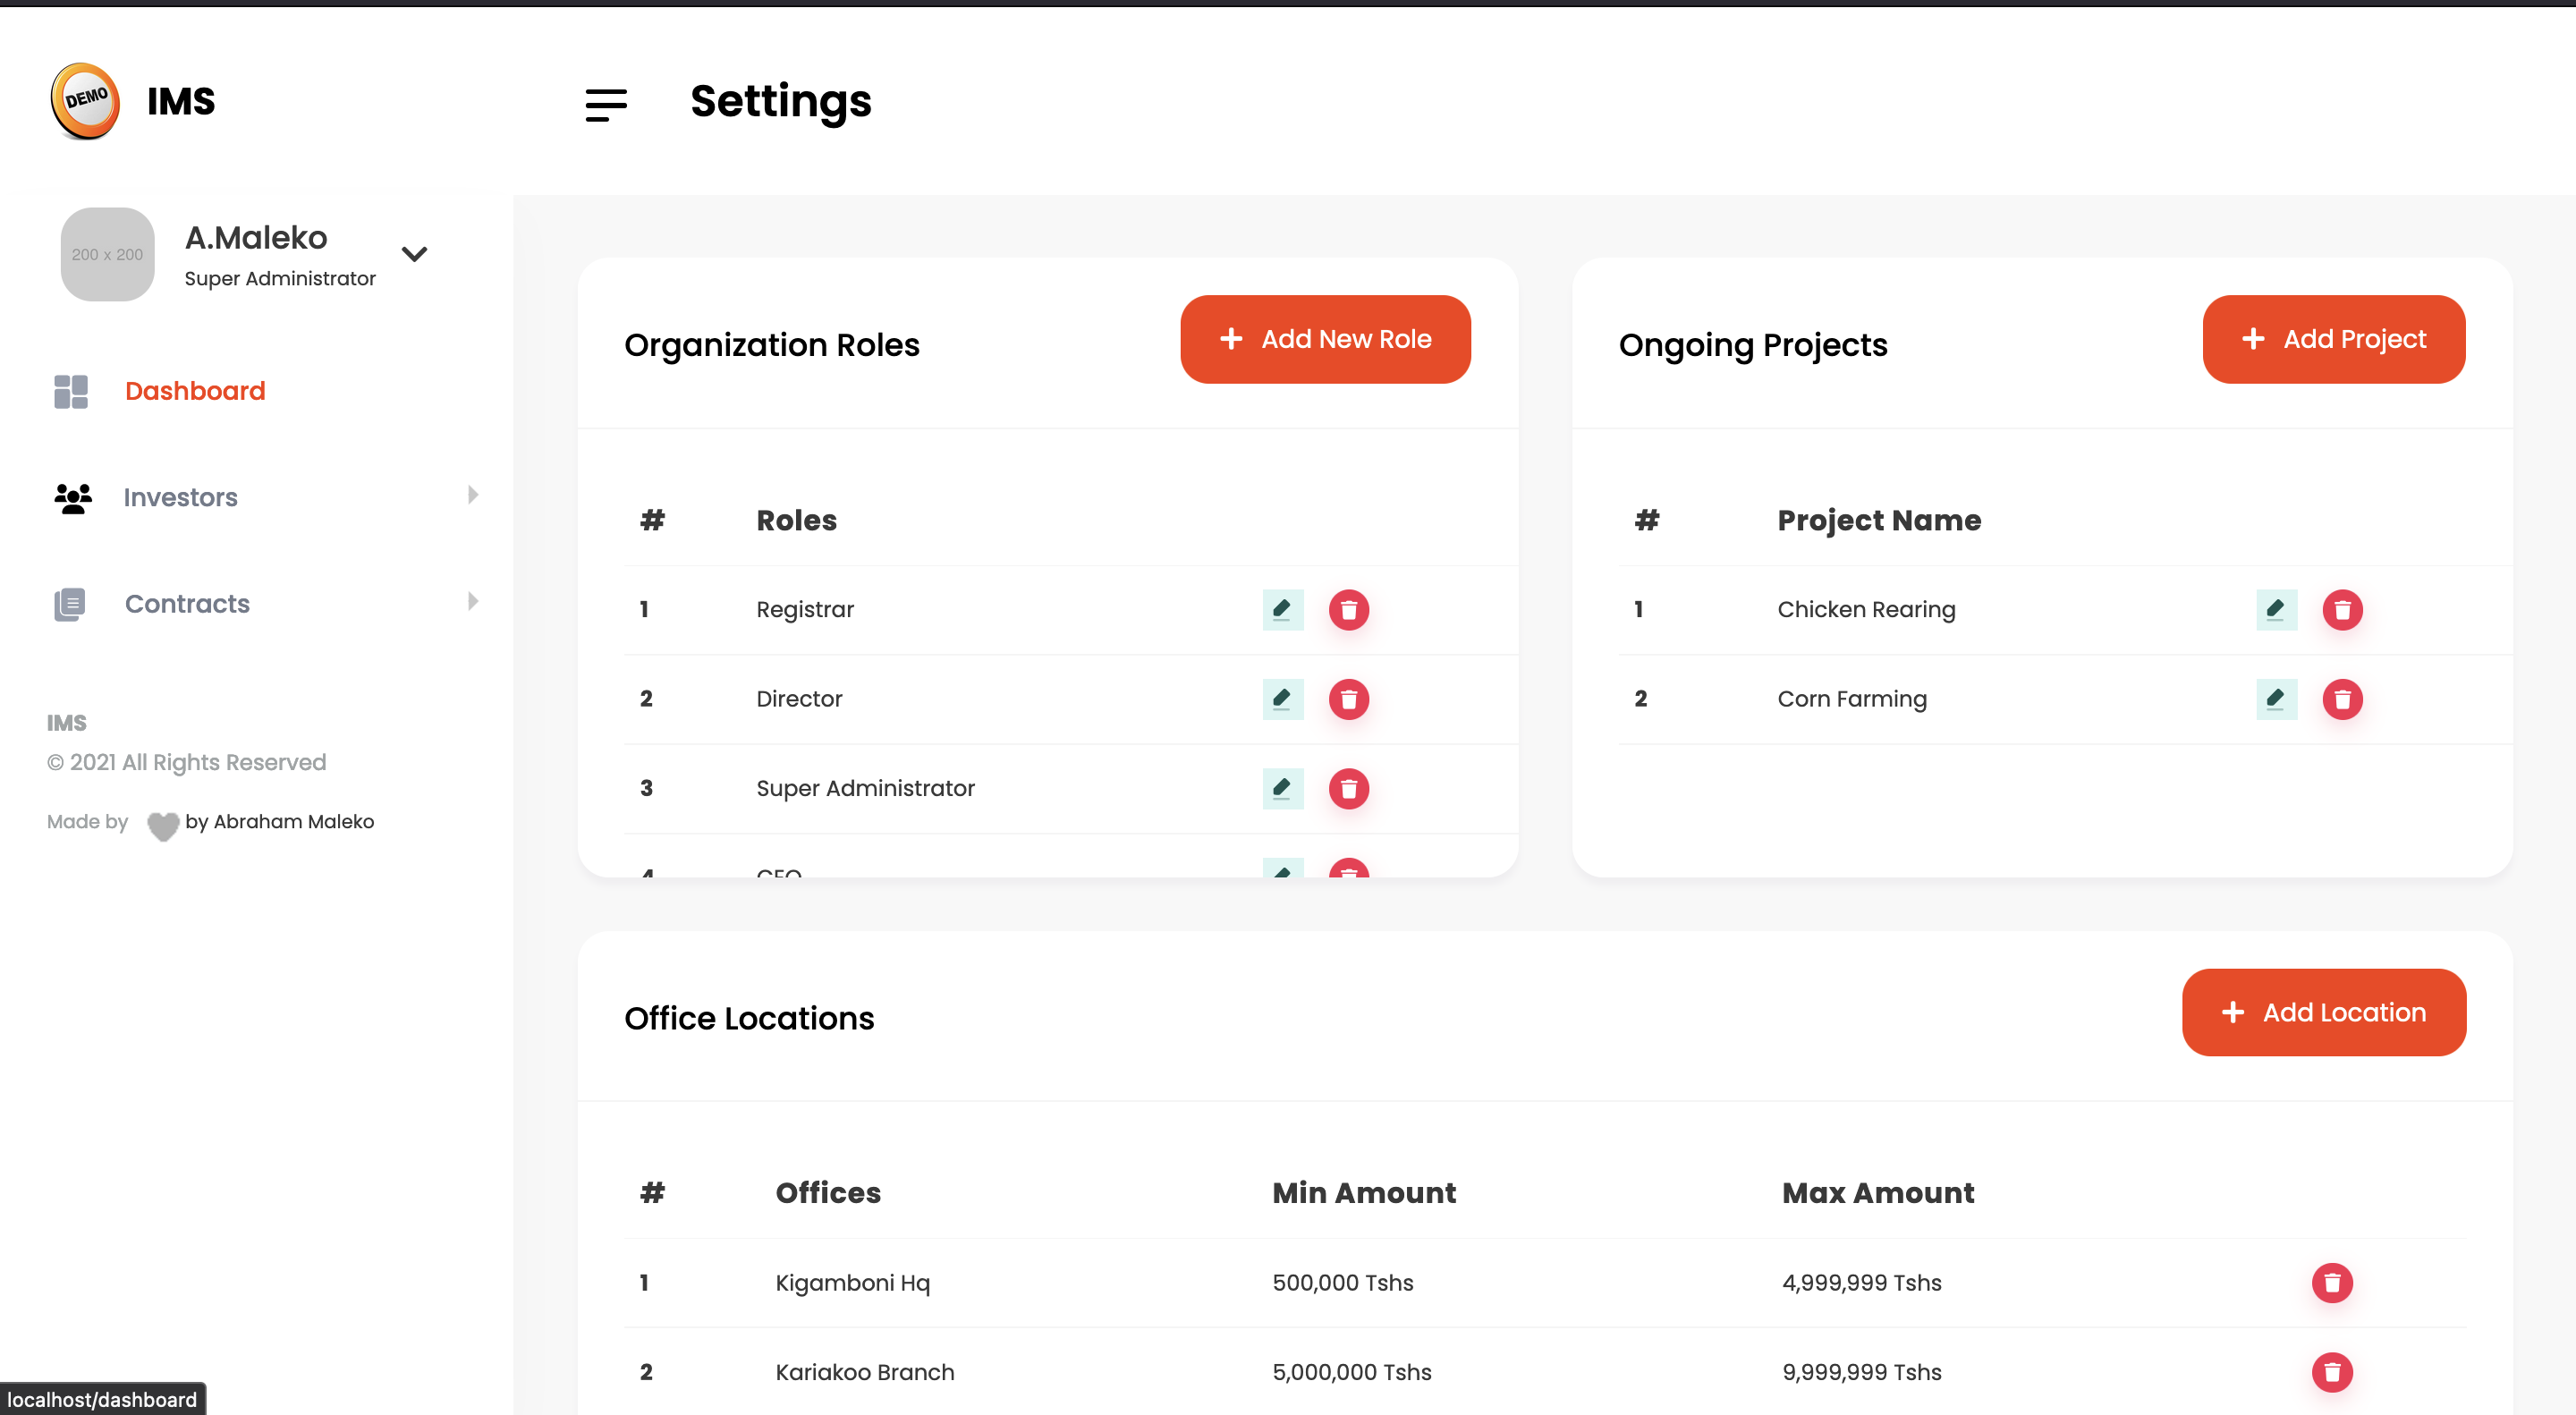Expand the A.Maleko user dropdown chevron
Screen dimensions: 2576x1415
[414, 254]
